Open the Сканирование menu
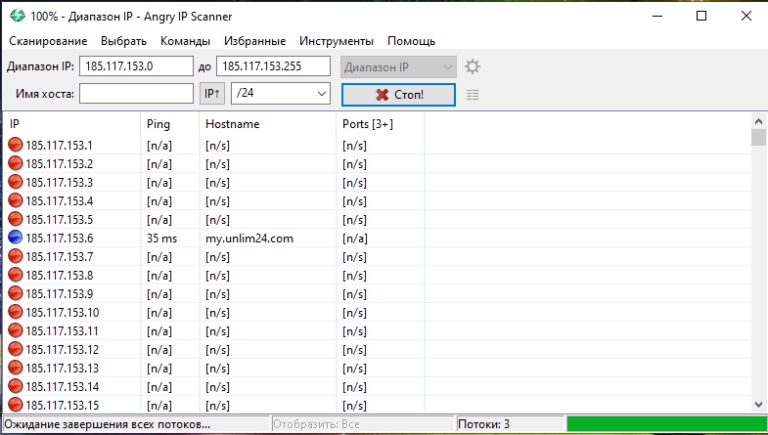 [48, 41]
